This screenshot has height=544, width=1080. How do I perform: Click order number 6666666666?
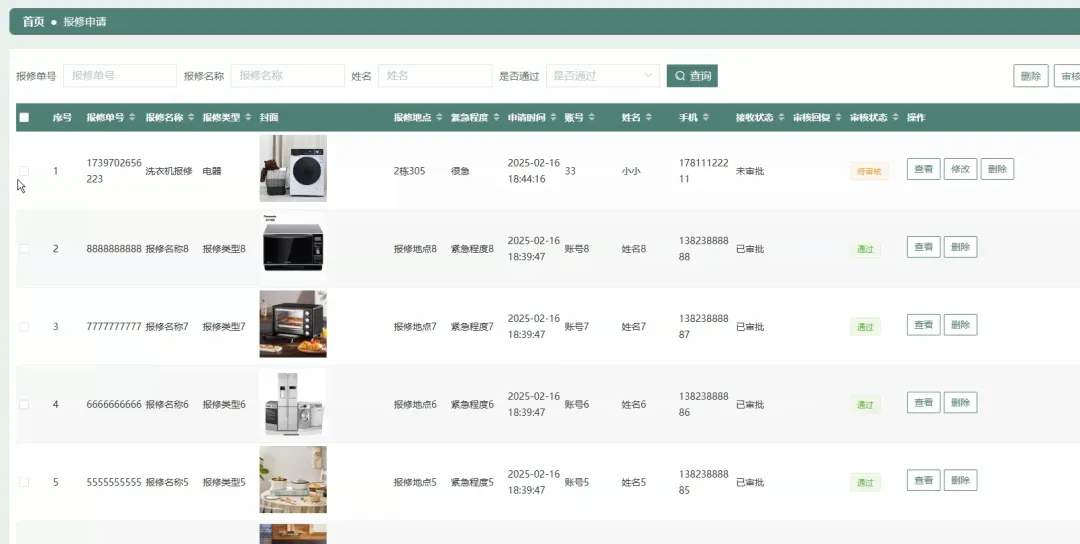pos(114,404)
